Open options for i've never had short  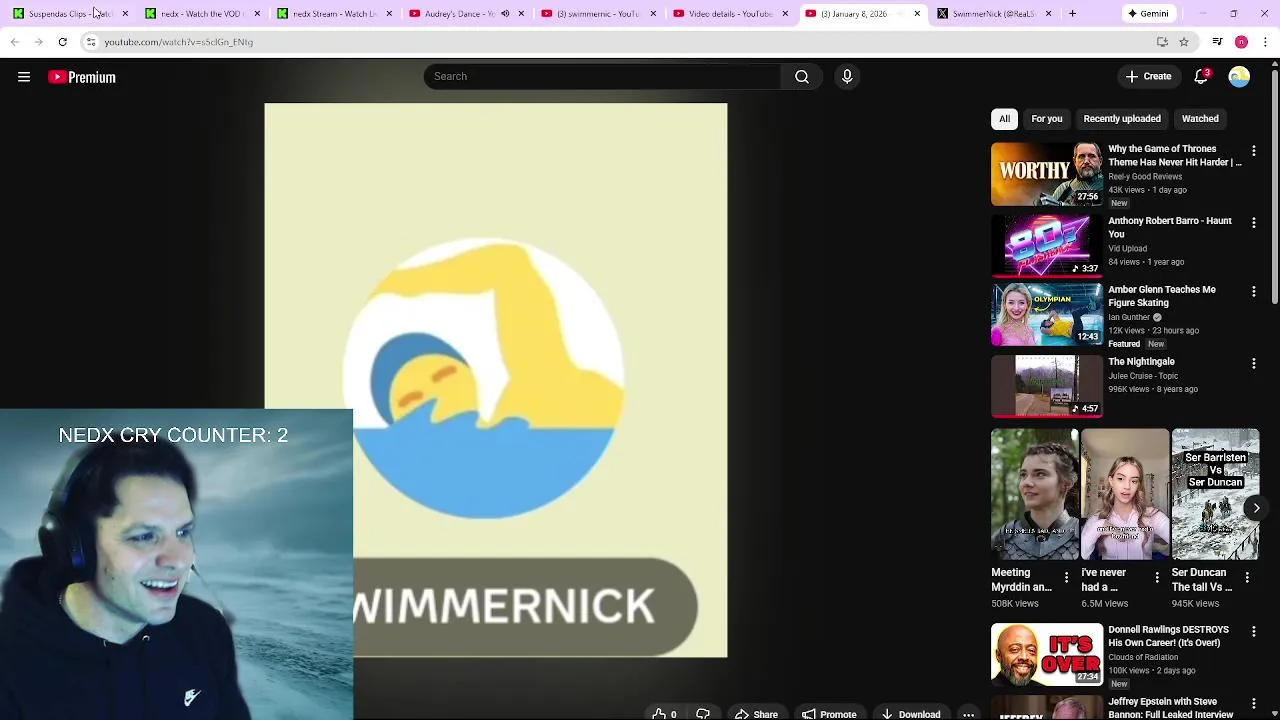(1157, 578)
